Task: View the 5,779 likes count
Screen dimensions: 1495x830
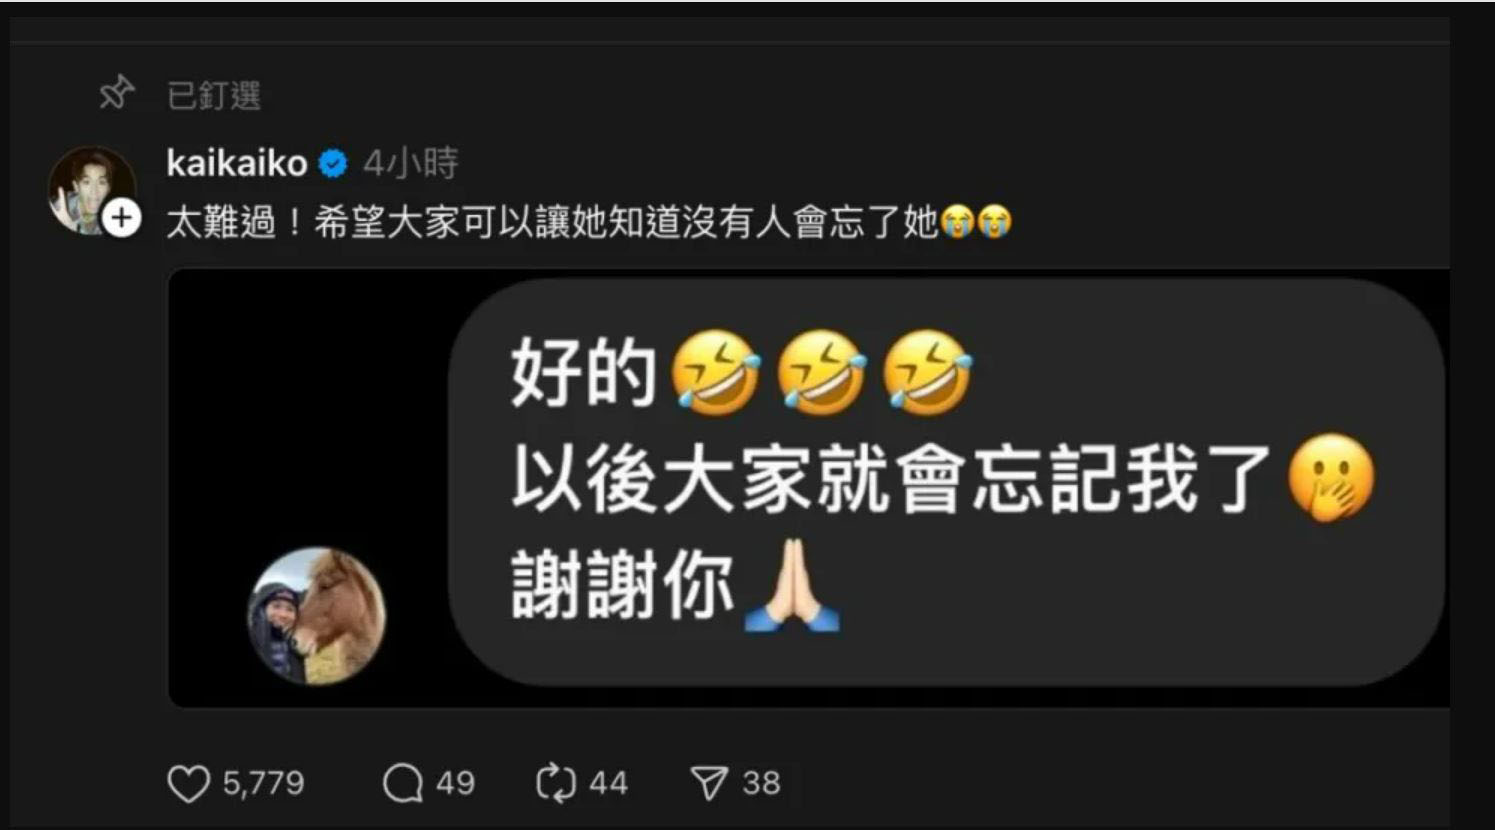Action: [263, 783]
